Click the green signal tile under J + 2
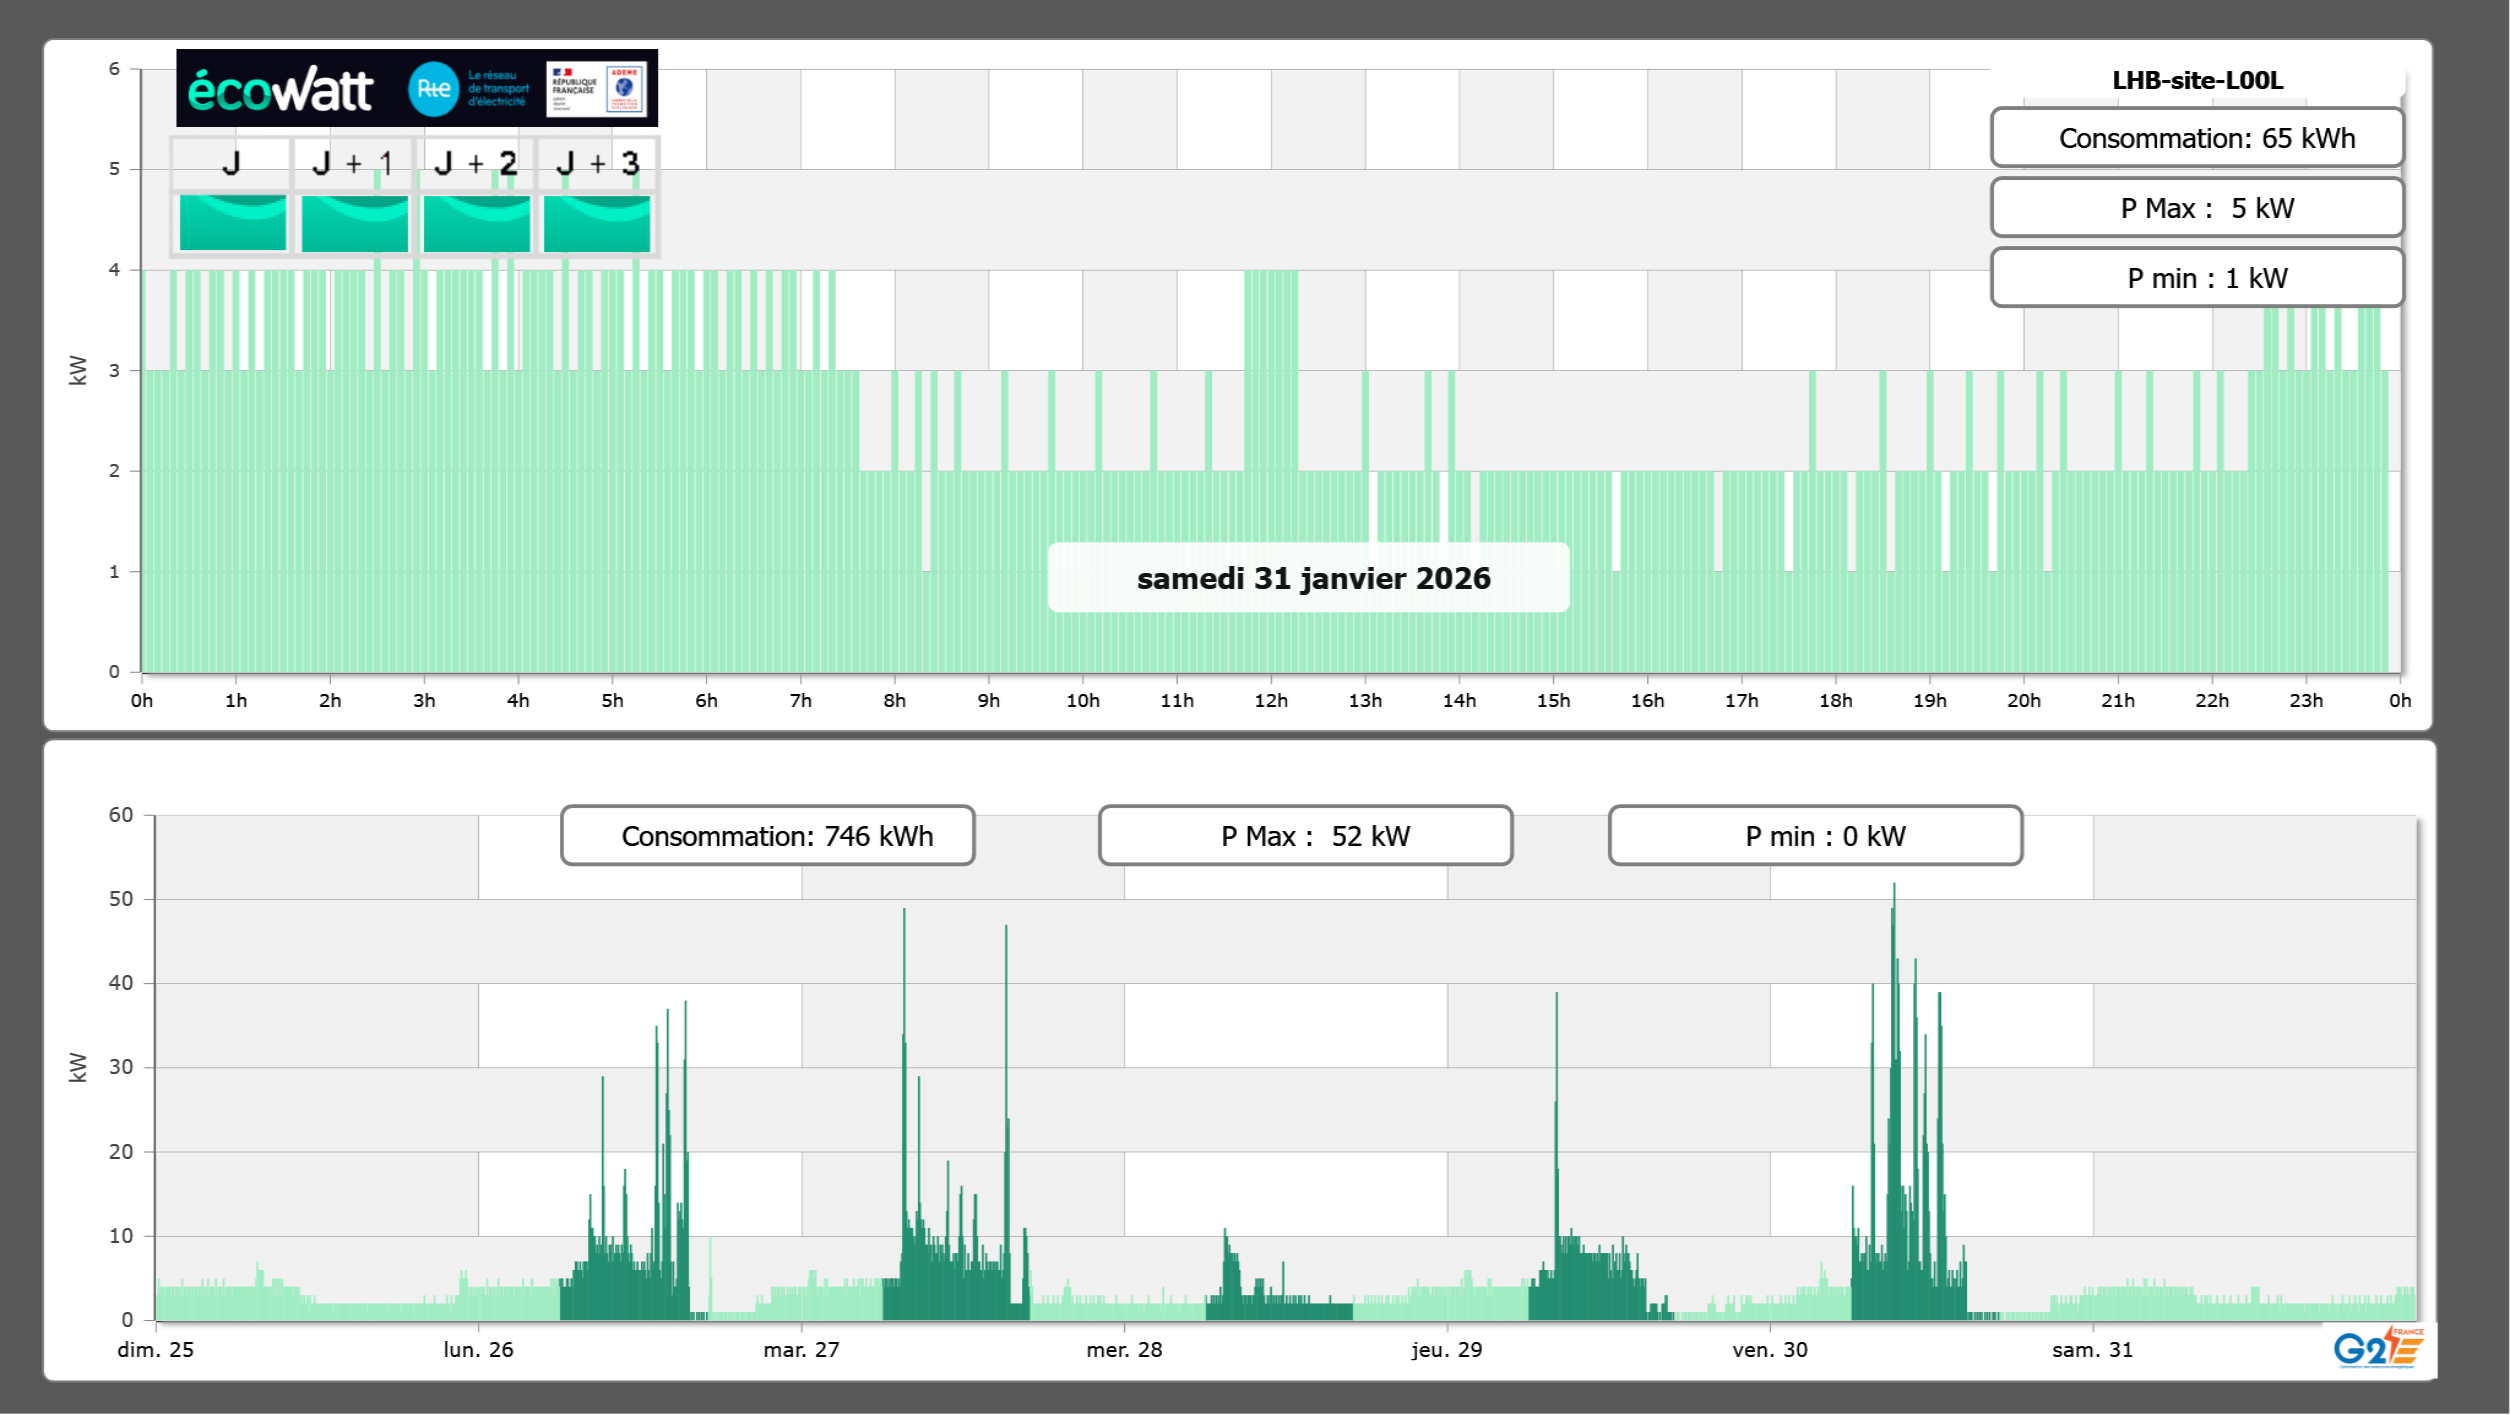 click(x=476, y=222)
